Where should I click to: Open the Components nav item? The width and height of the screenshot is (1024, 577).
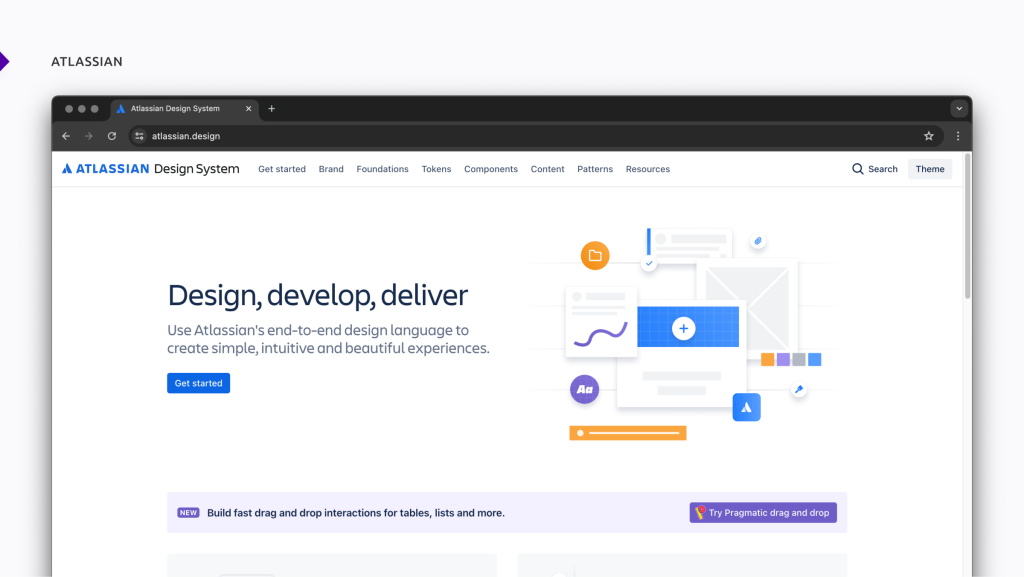click(x=490, y=169)
